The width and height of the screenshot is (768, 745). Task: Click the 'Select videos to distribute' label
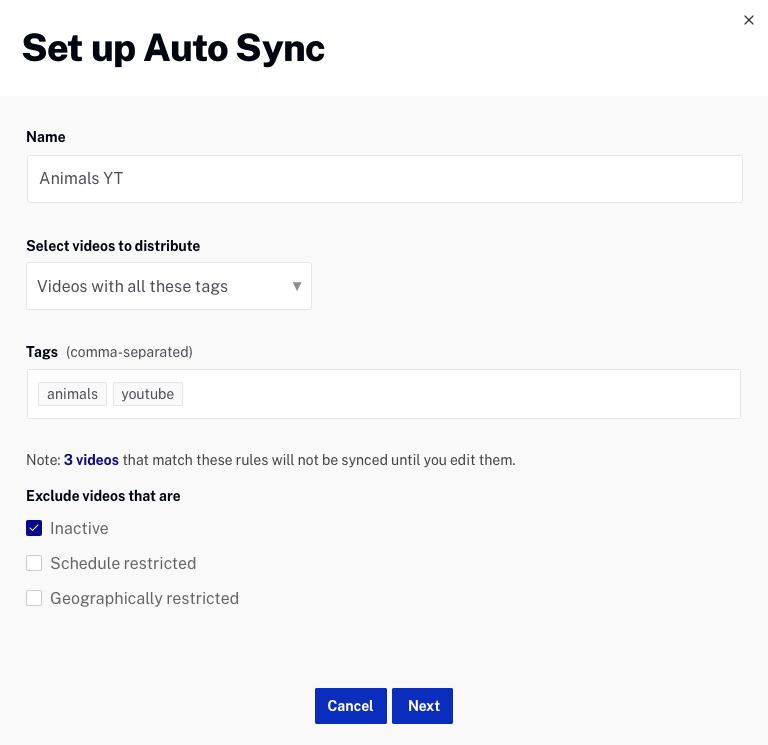[113, 246]
